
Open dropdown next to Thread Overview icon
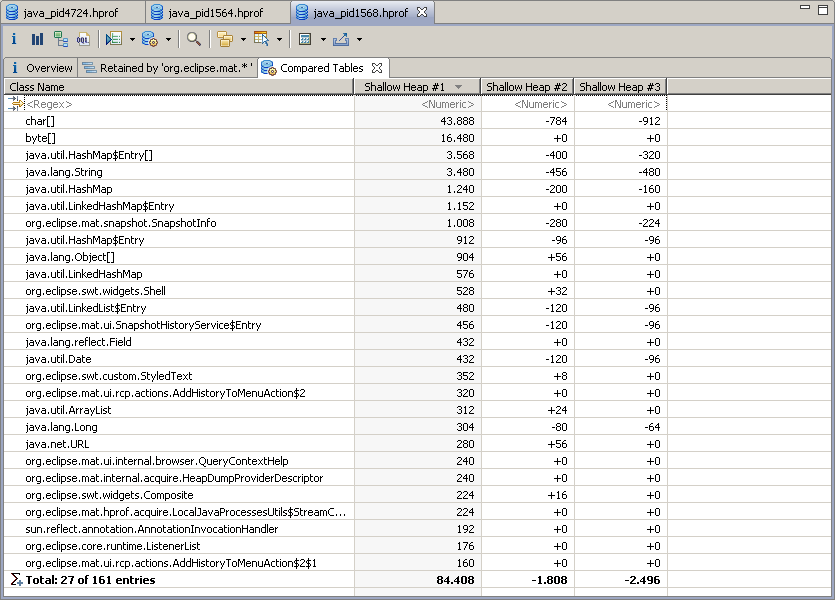click(132, 39)
